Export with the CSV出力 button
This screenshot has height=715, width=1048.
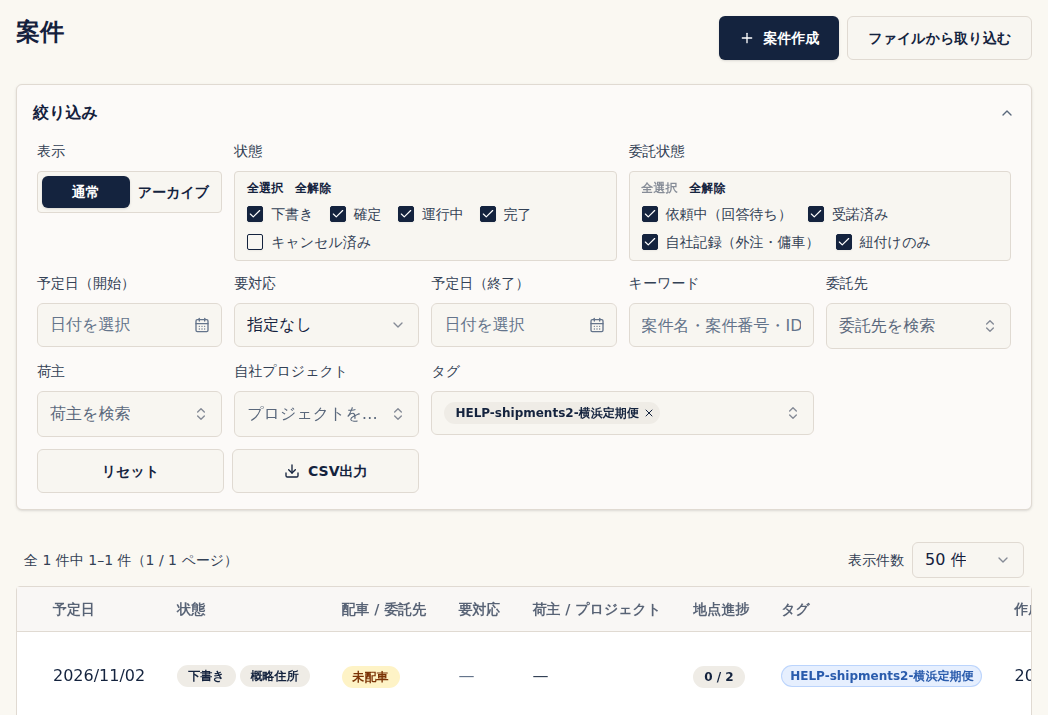[x=325, y=471]
